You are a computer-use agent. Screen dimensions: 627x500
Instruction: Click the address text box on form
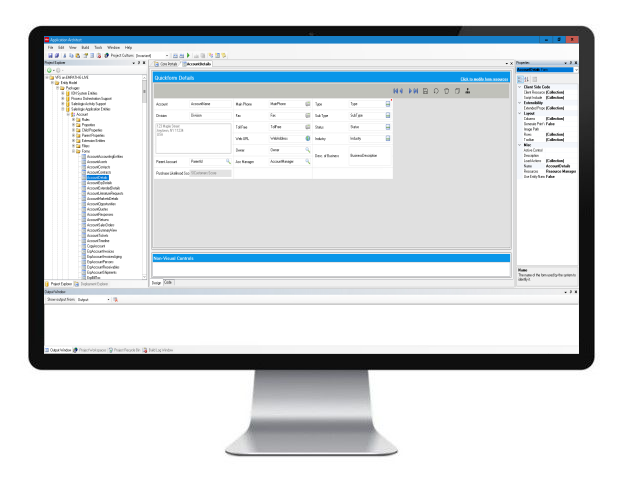pyautogui.click(x=193, y=138)
